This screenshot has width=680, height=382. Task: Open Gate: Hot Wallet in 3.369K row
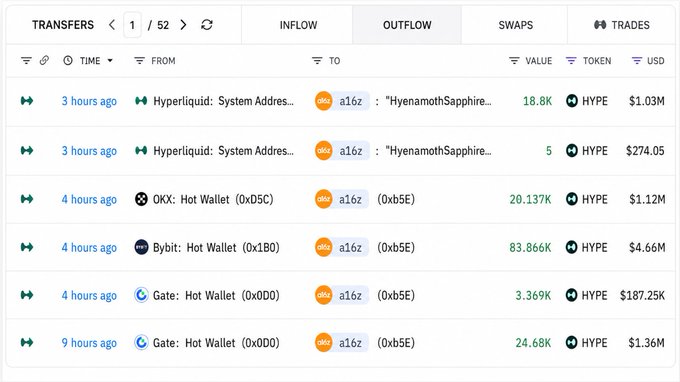click(216, 295)
